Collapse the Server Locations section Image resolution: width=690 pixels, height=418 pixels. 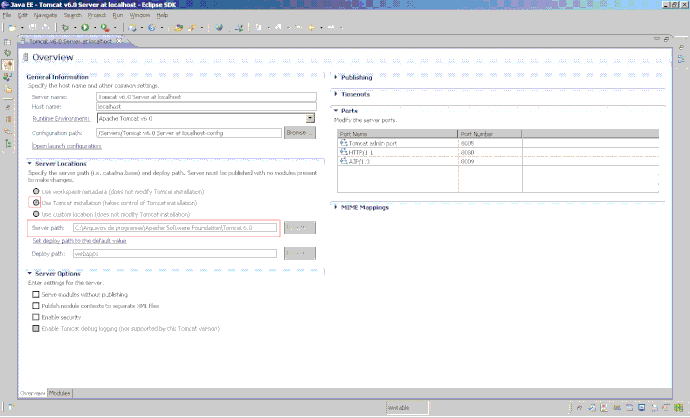click(x=30, y=163)
